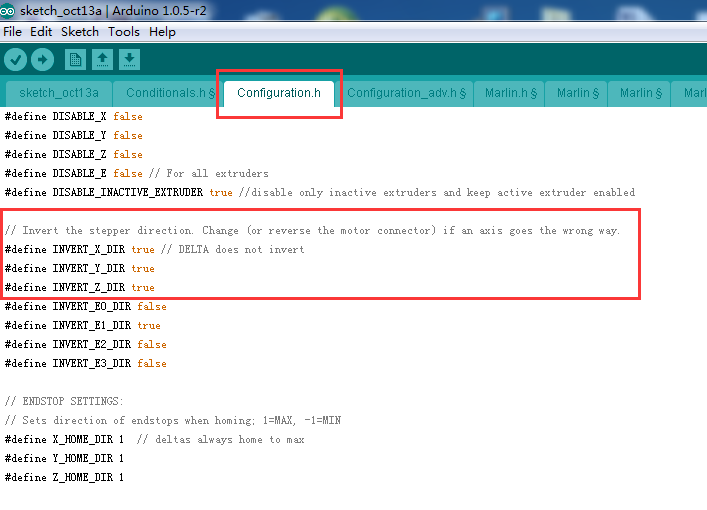Save the sketch with the down-arrow icon
The width and height of the screenshot is (707, 510).
tap(129, 60)
